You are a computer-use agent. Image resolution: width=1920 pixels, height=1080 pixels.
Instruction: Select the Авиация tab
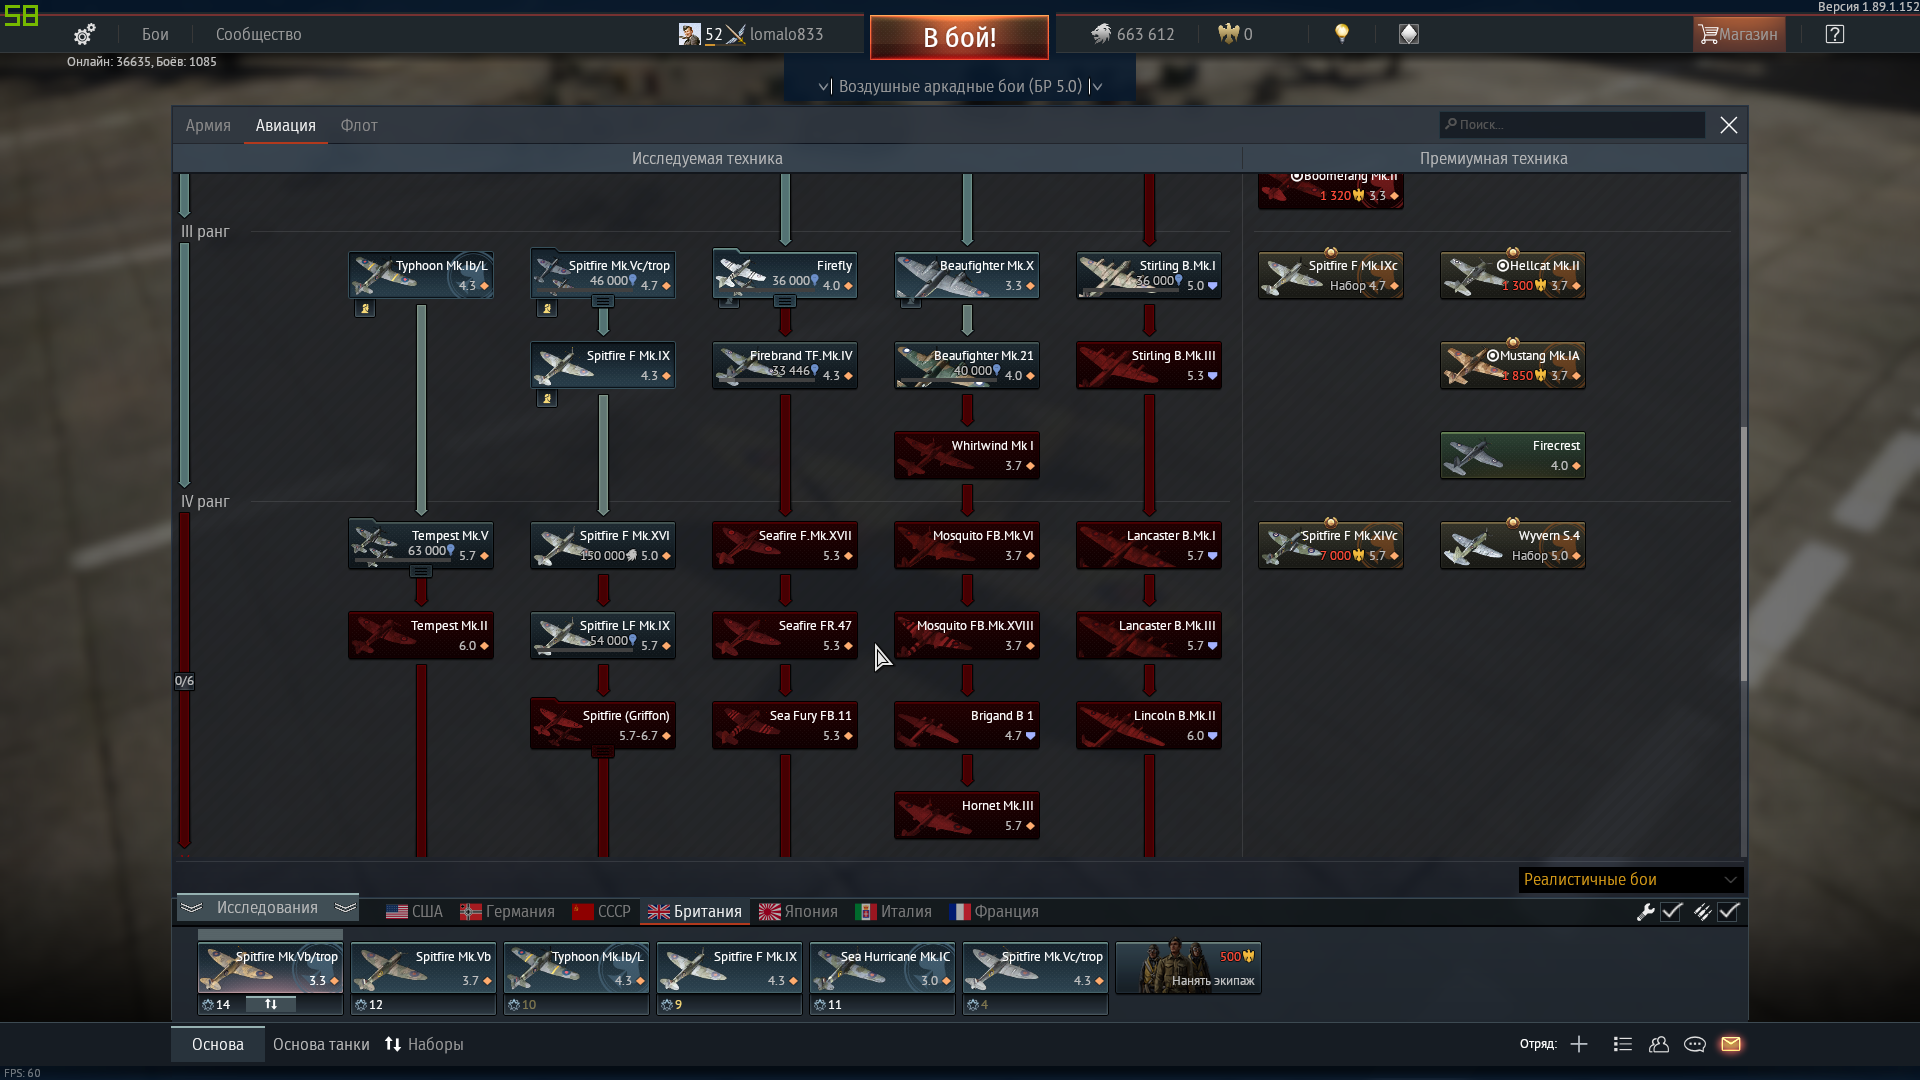(x=285, y=125)
